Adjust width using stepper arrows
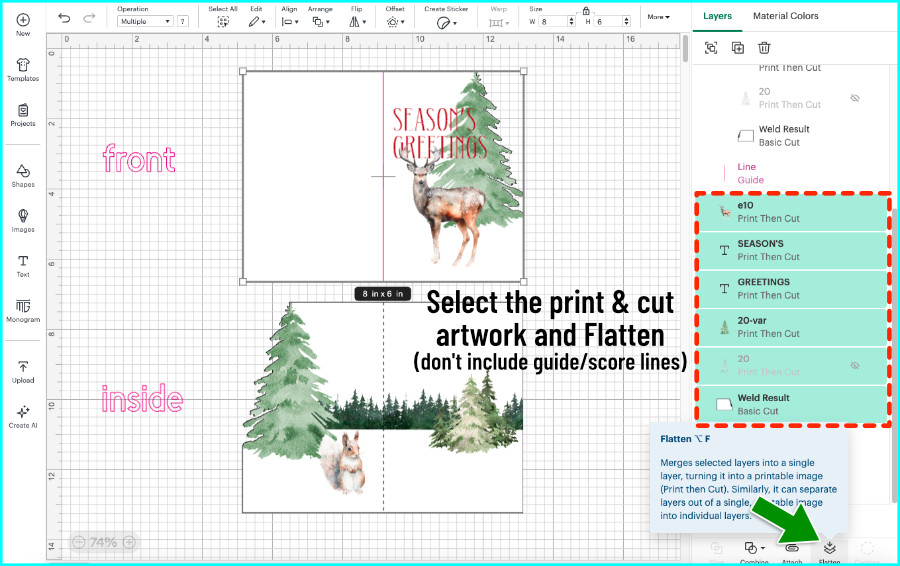Image resolution: width=900 pixels, height=566 pixels. pos(571,21)
